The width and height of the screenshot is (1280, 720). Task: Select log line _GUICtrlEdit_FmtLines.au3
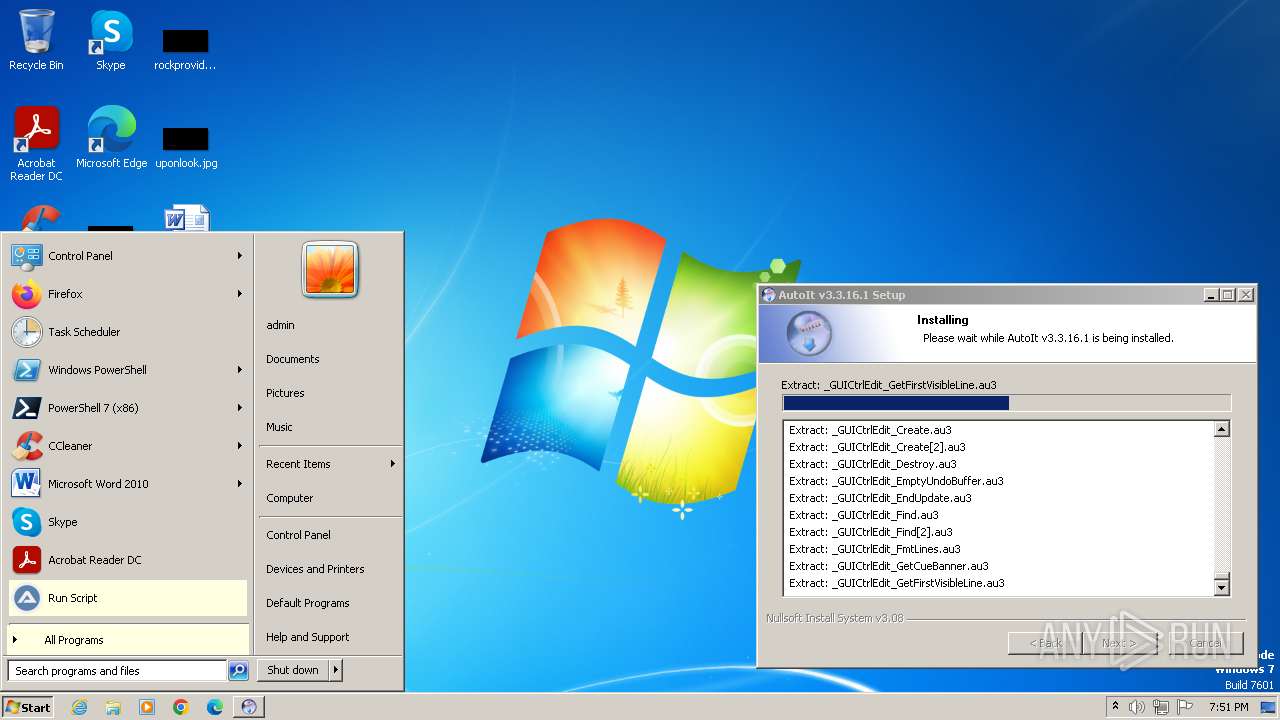874,549
